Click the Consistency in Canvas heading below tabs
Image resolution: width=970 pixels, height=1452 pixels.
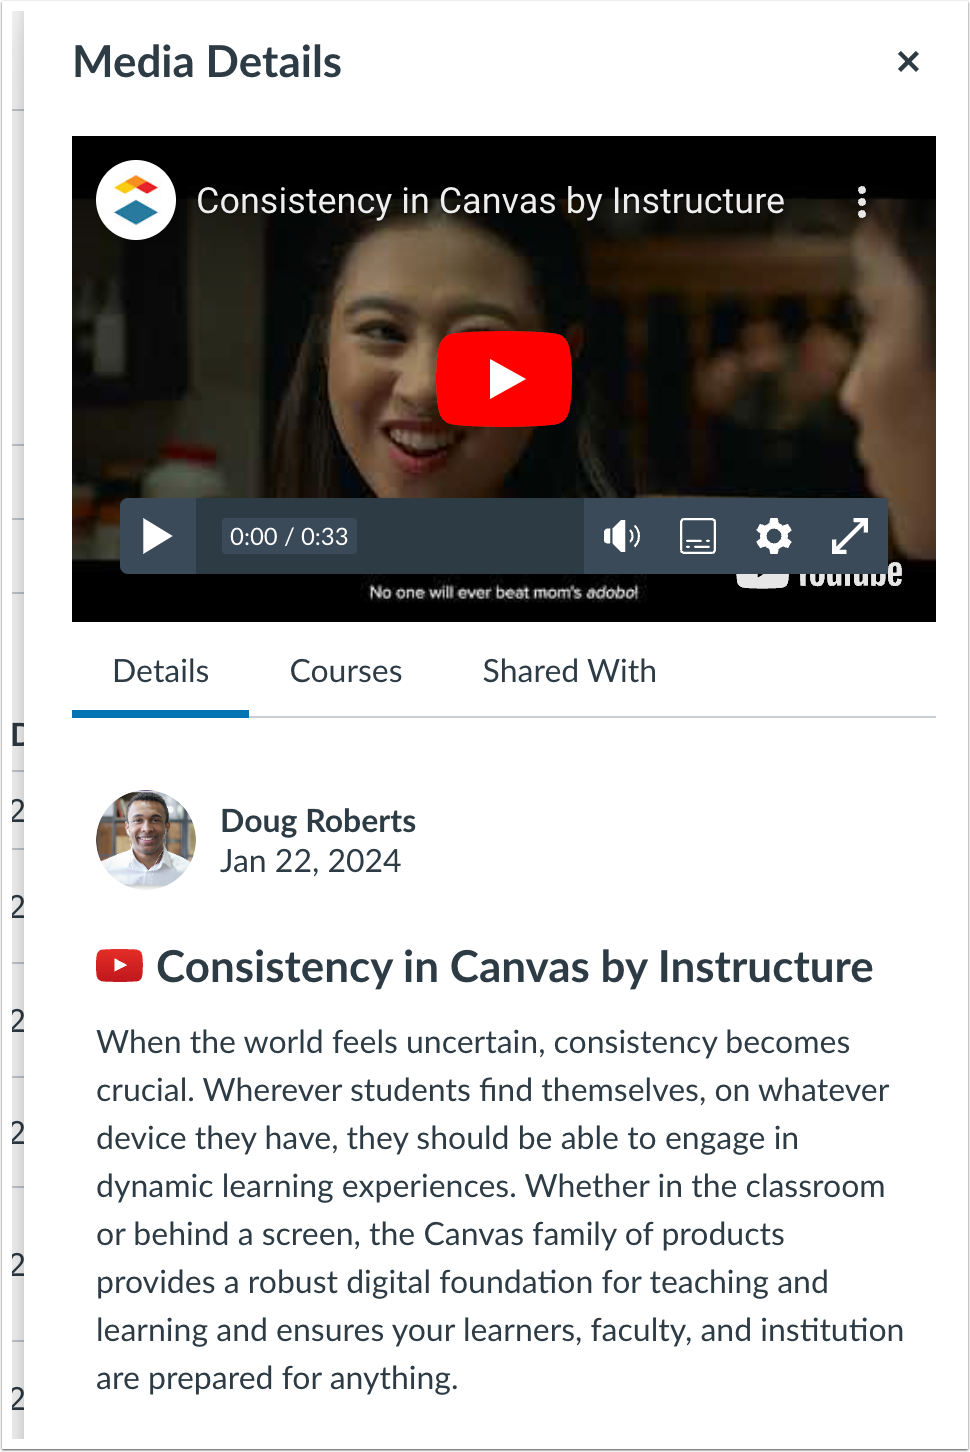tap(514, 967)
